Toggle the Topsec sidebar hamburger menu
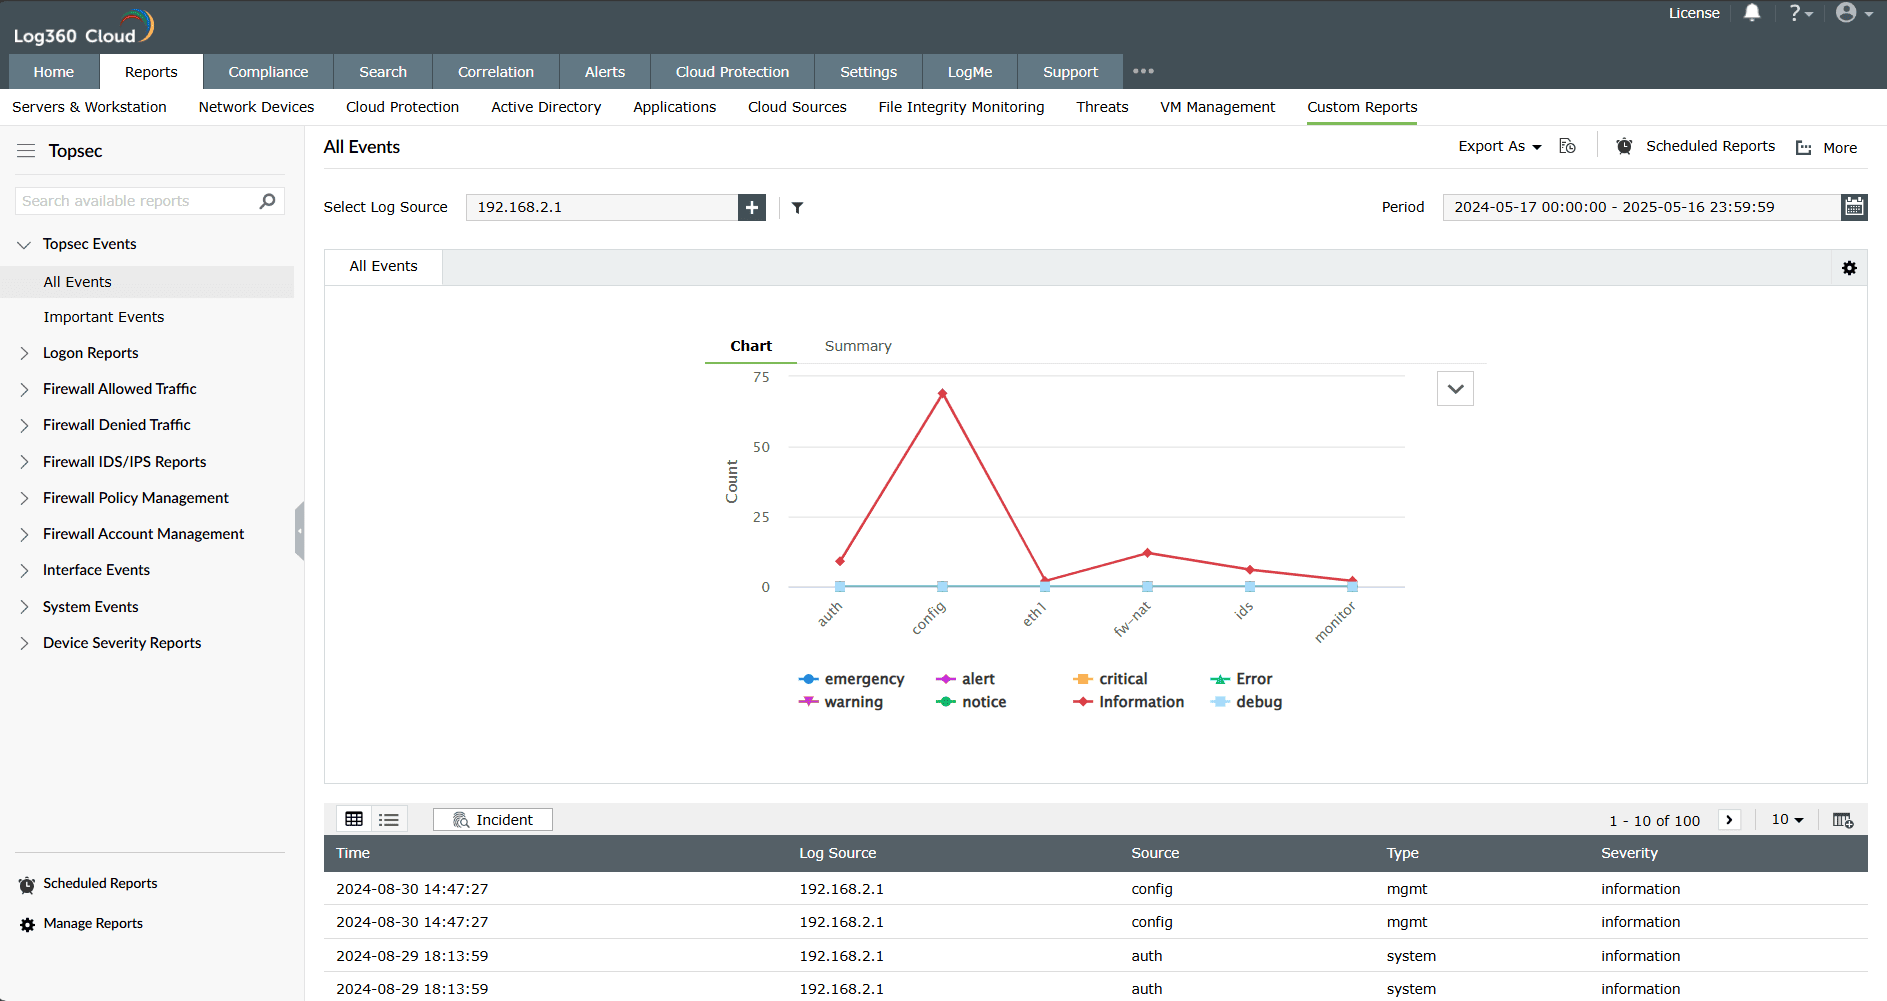 [x=26, y=151]
